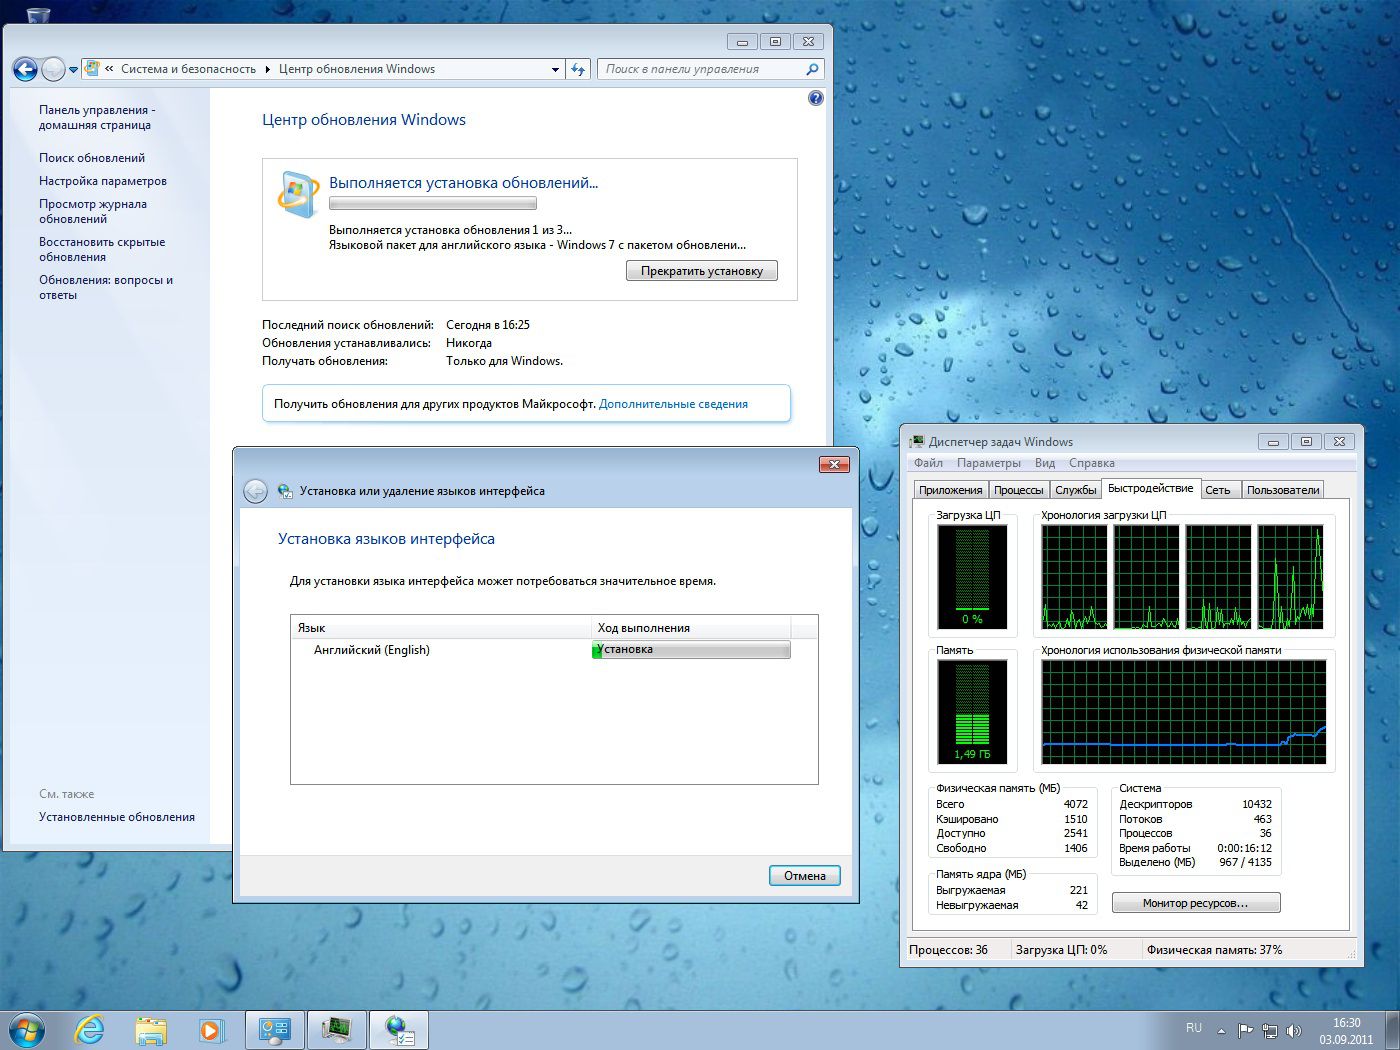Click 'Поиск обновлений' in the sidebar
Screen dimensions: 1400x1050
click(92, 158)
